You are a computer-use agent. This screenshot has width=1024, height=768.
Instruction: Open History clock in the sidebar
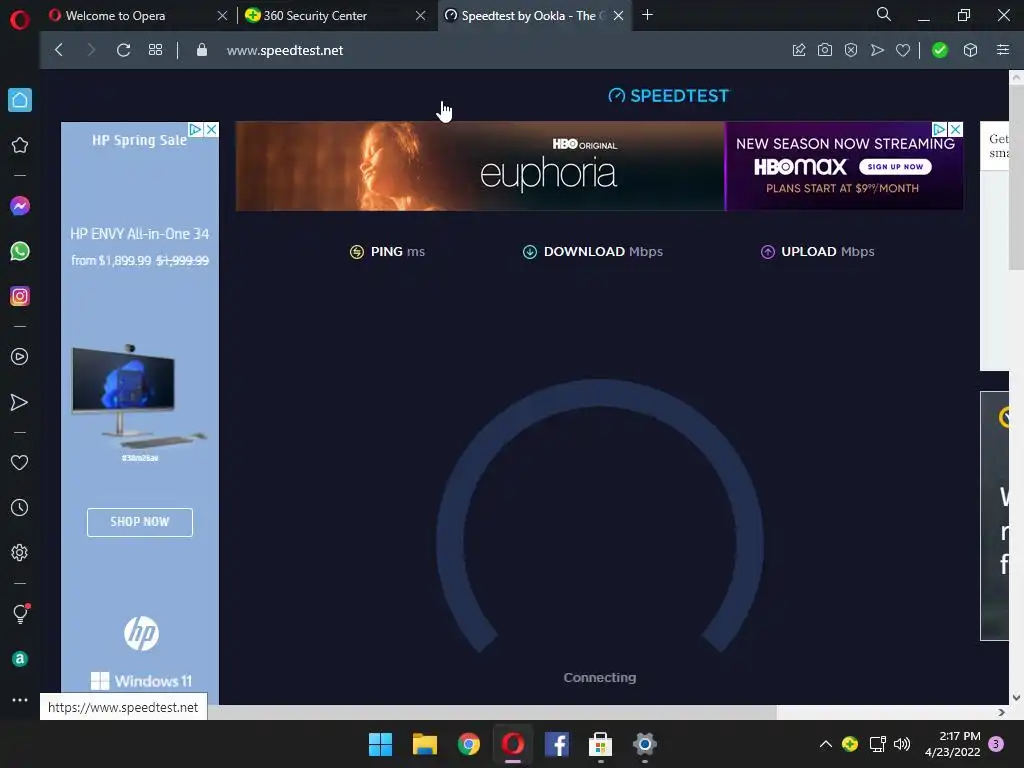tap(20, 507)
